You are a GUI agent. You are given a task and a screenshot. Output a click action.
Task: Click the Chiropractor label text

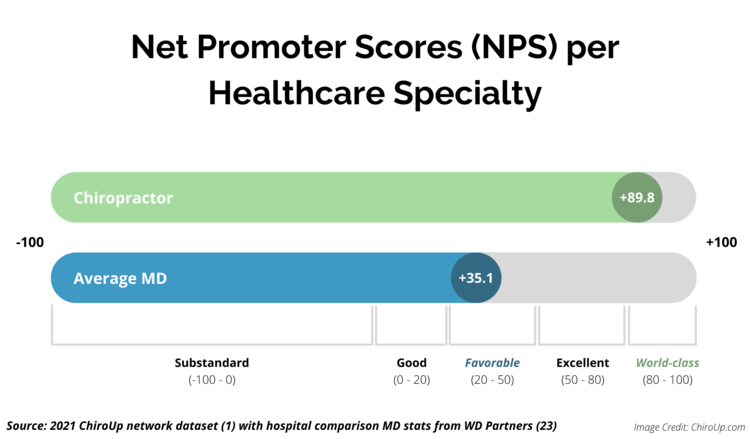(123, 198)
